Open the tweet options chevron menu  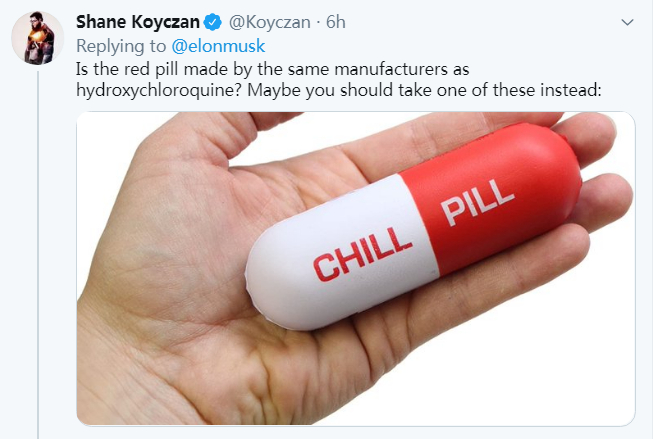(627, 22)
